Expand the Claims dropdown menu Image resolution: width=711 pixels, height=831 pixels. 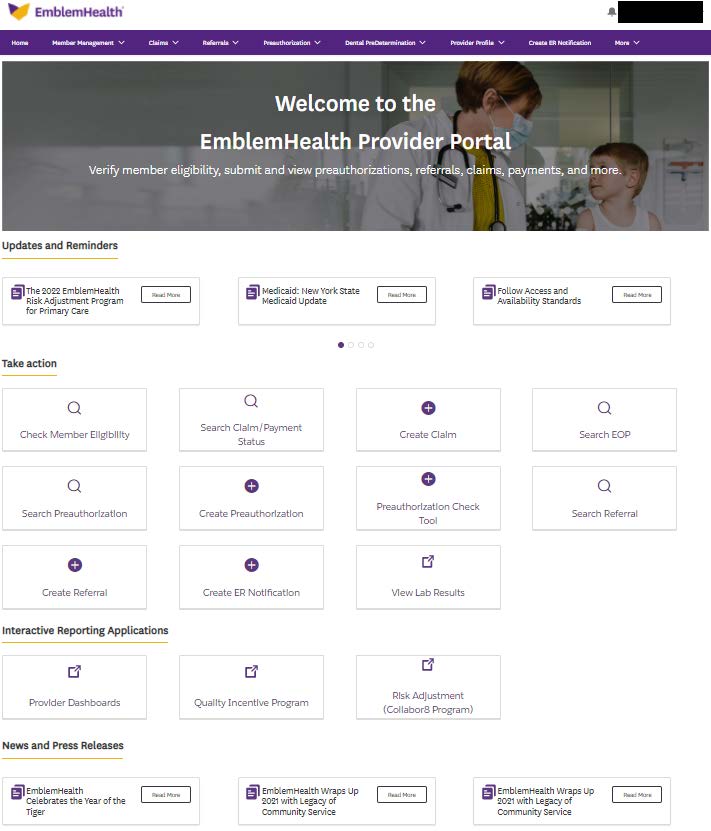163,43
